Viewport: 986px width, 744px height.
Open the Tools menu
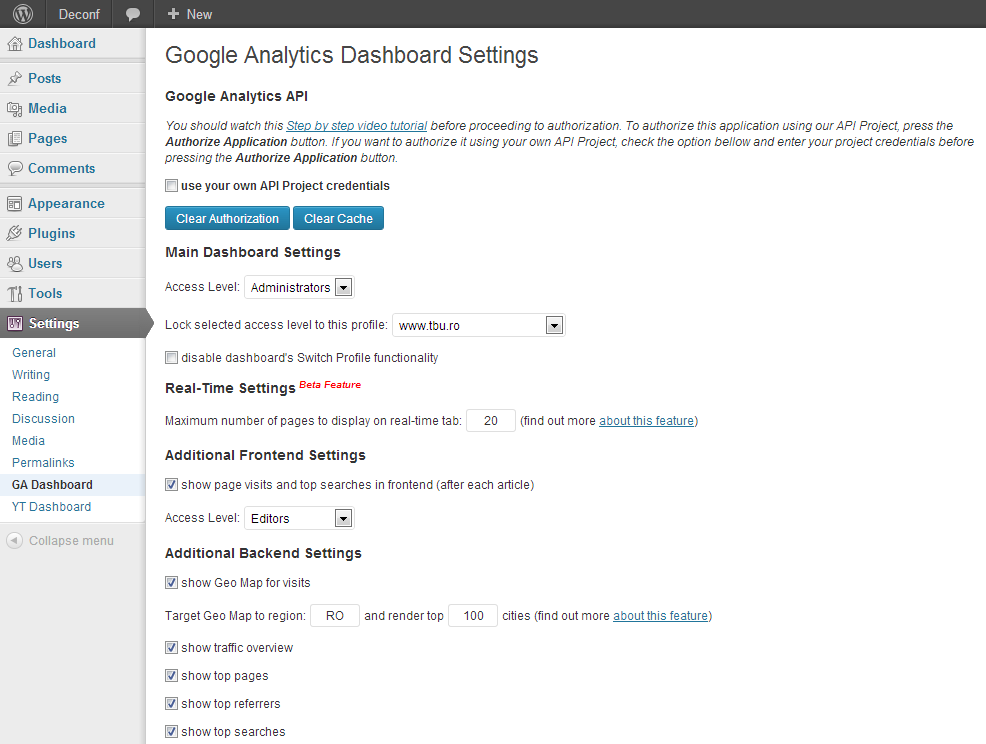point(45,293)
